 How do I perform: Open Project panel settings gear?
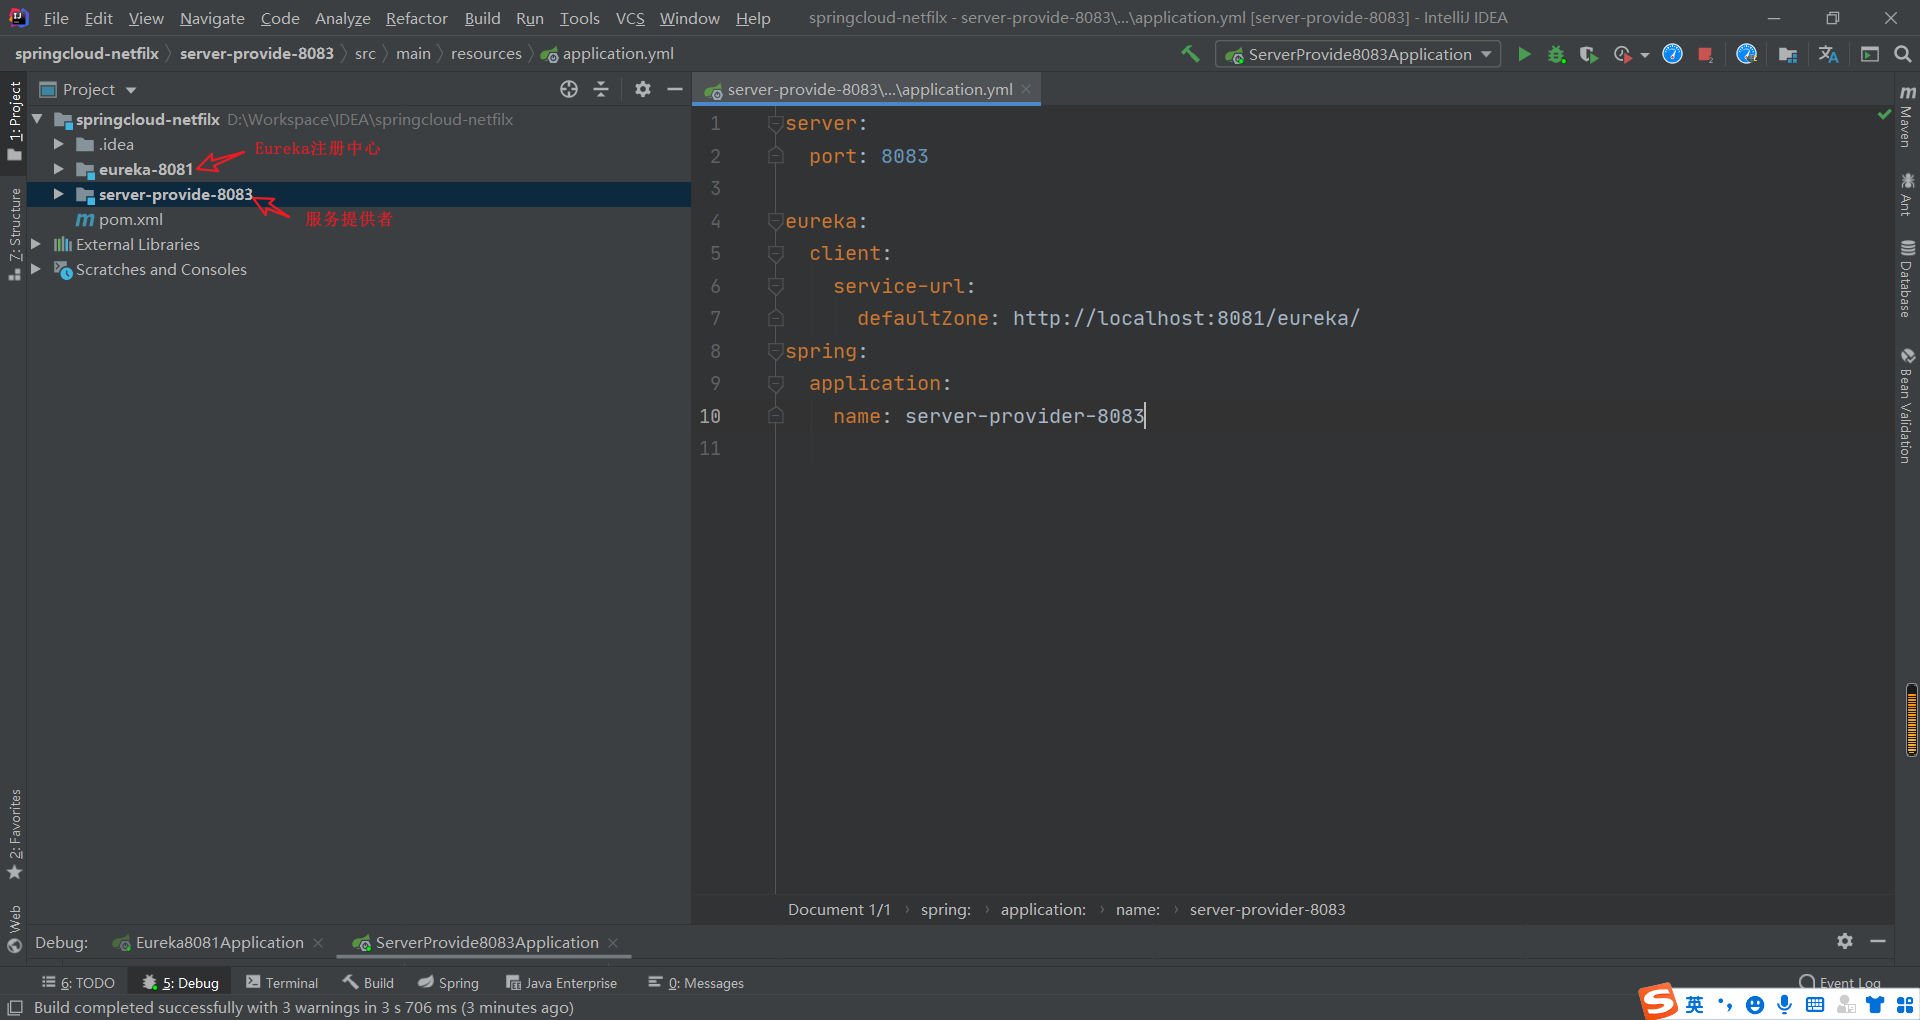pyautogui.click(x=643, y=89)
